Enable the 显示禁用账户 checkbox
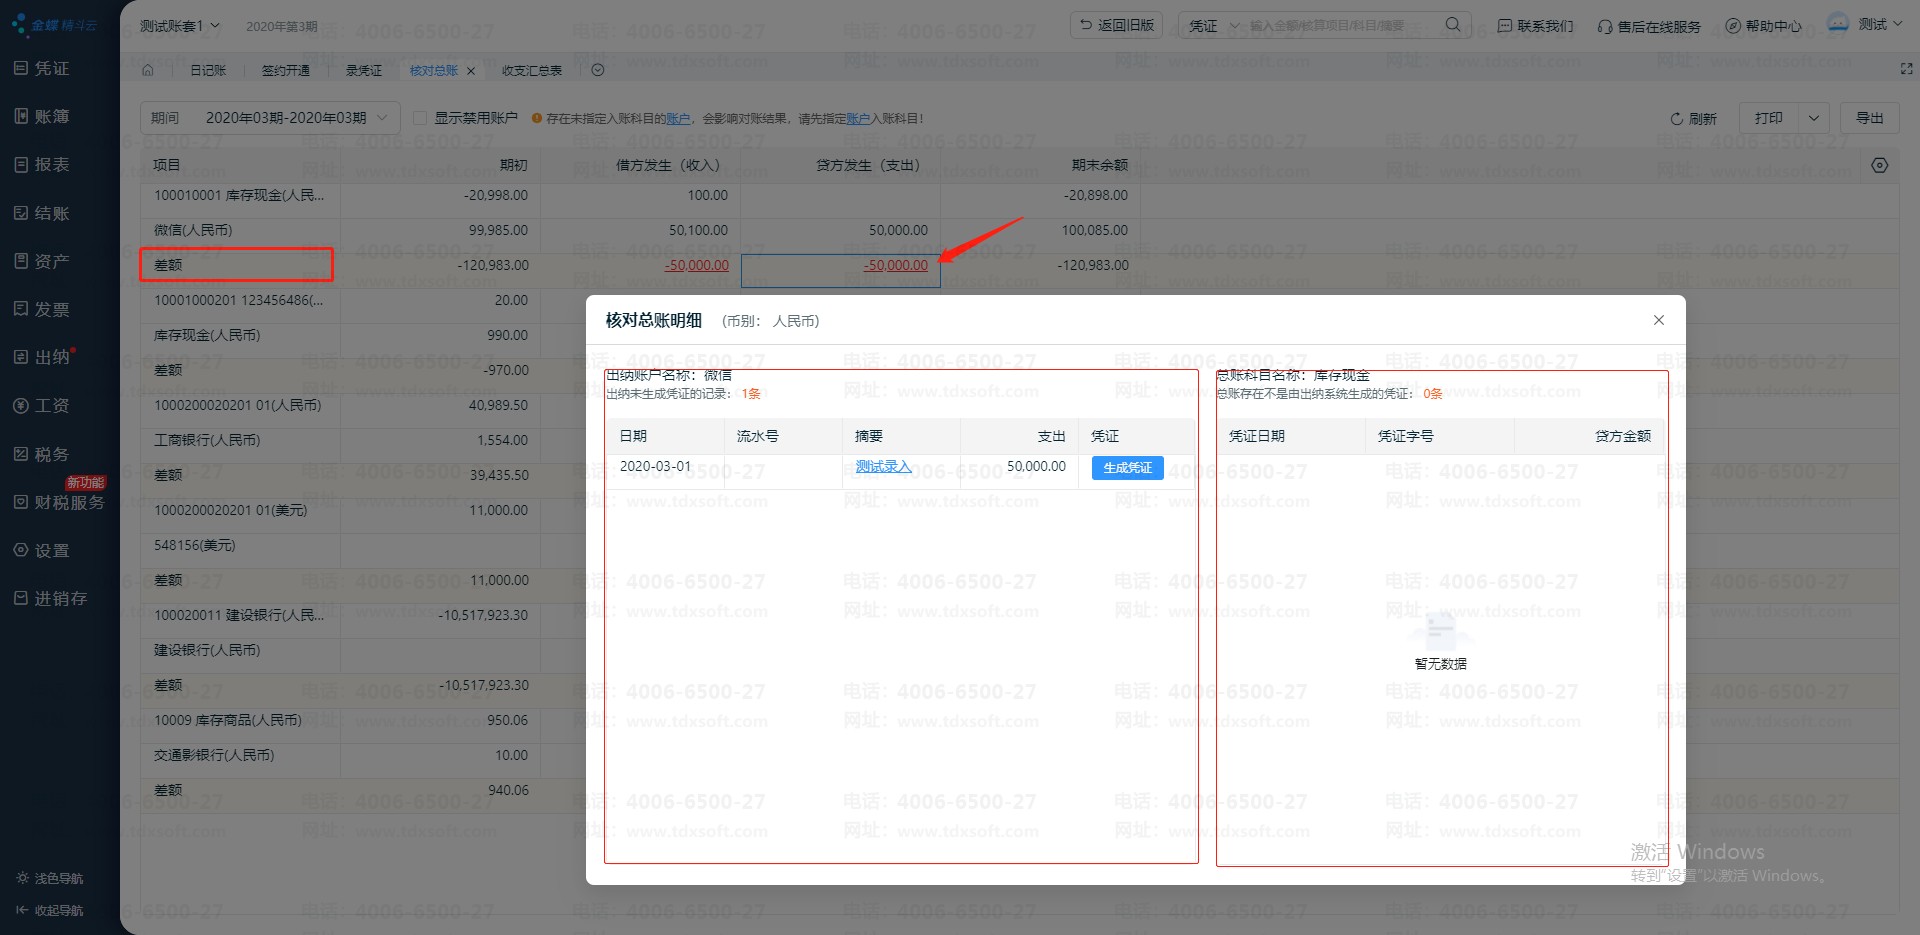Image resolution: width=1920 pixels, height=935 pixels. 420,118
